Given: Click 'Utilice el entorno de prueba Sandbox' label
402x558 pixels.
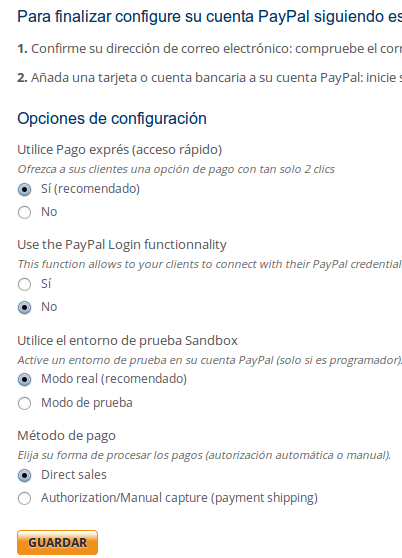Looking at the screenshot, I should point(127,341).
